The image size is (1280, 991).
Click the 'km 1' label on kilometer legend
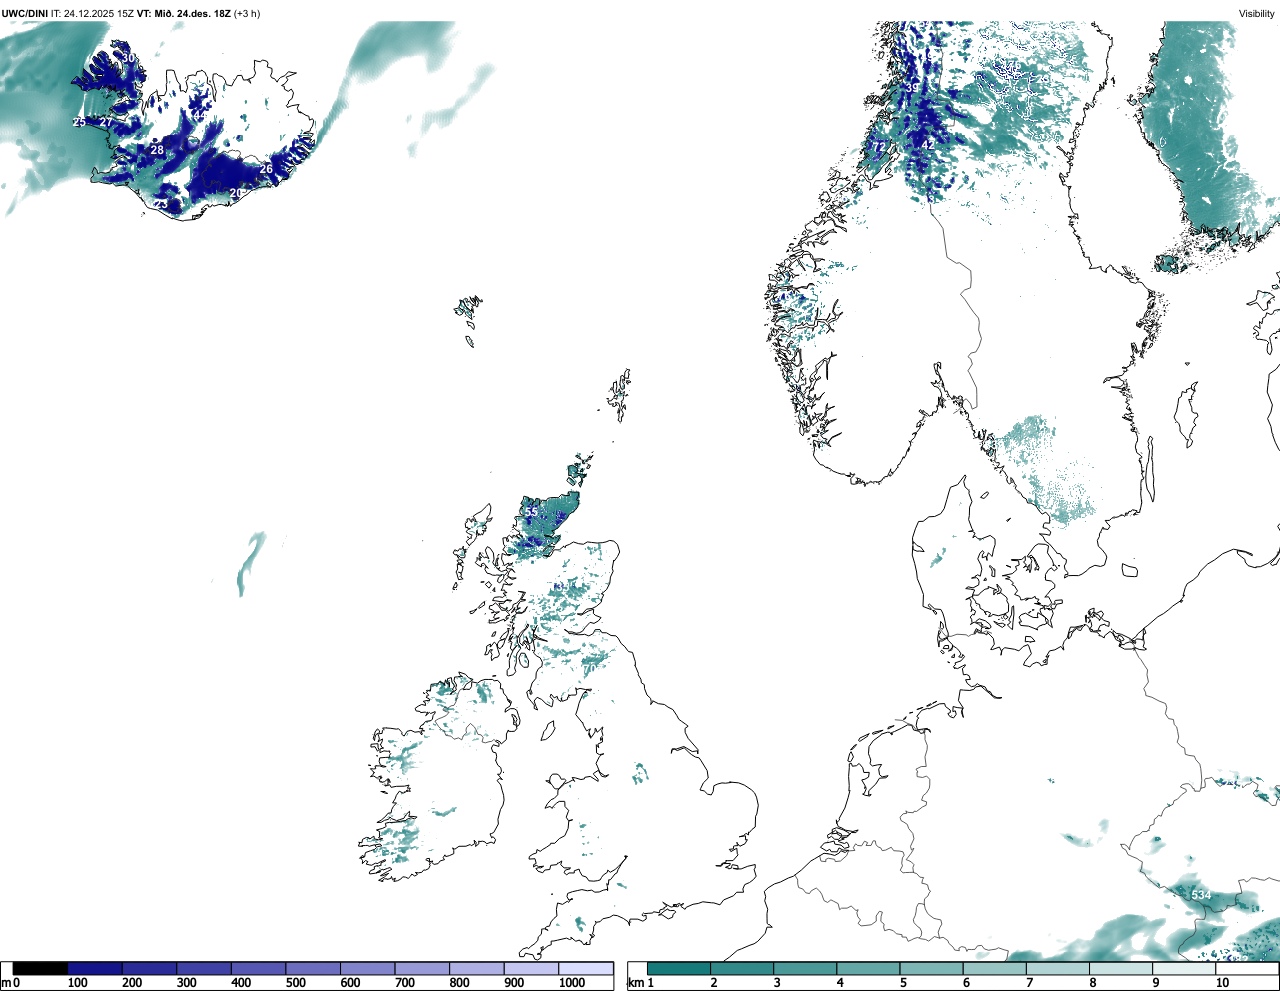pos(640,983)
